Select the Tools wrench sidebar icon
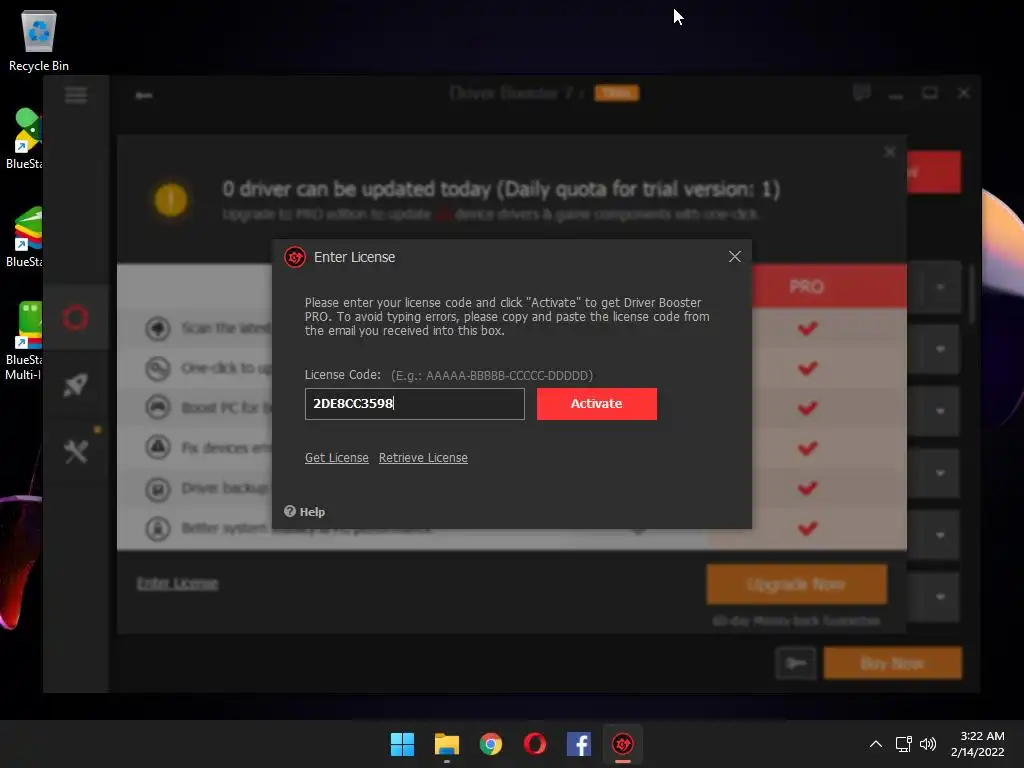Image resolution: width=1024 pixels, height=768 pixels. pos(76,451)
